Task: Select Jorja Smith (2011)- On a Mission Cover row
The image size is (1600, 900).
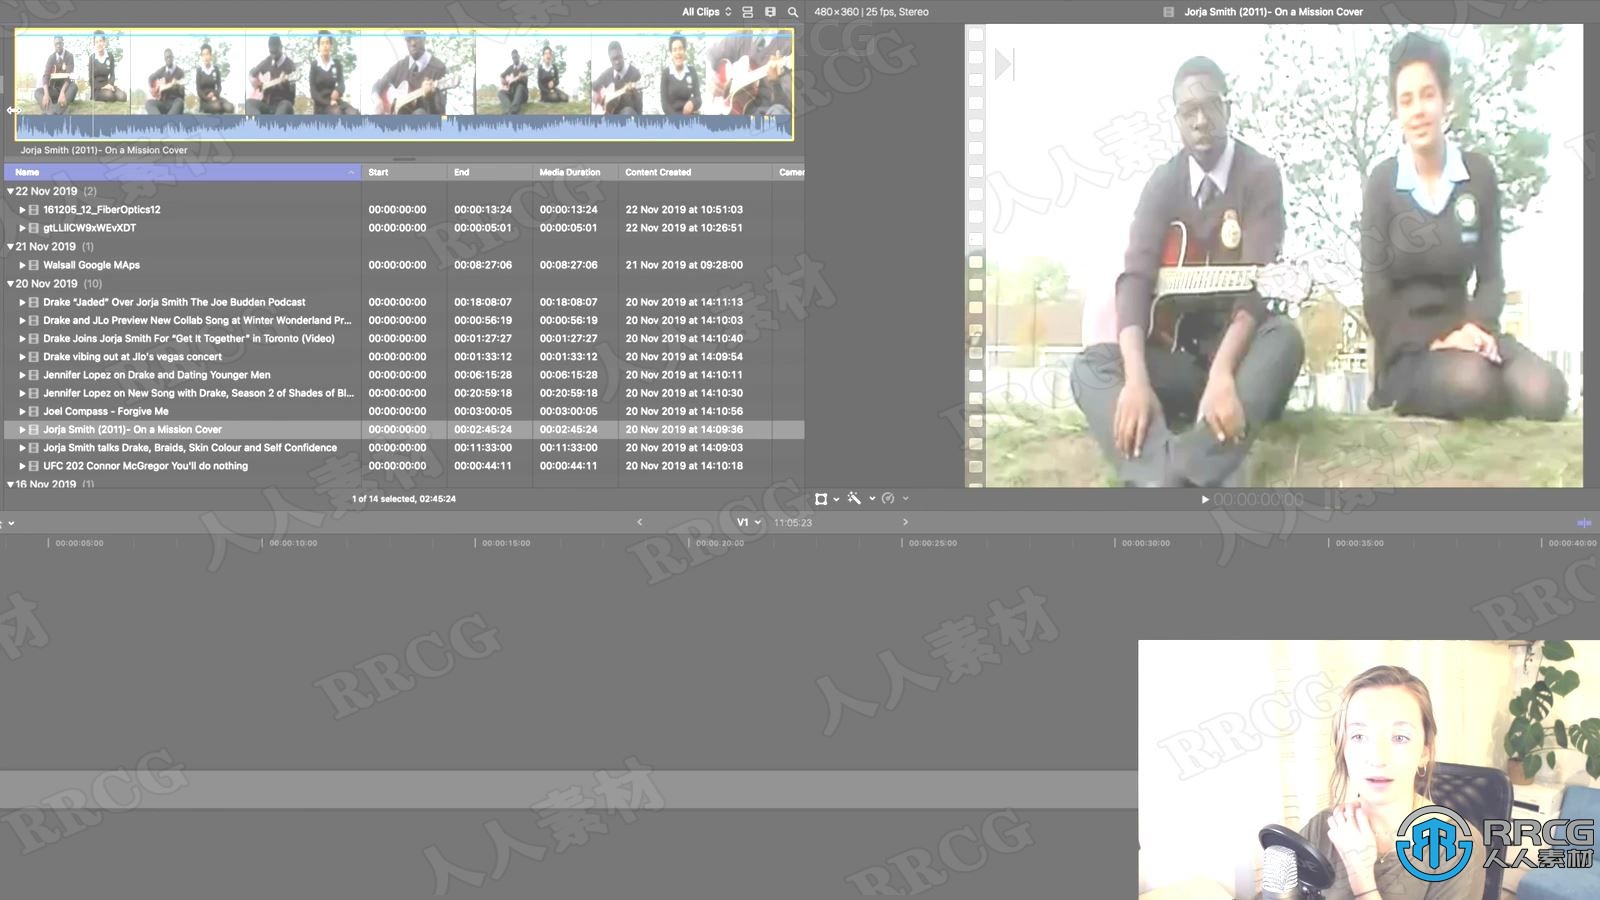Action: pos(404,429)
